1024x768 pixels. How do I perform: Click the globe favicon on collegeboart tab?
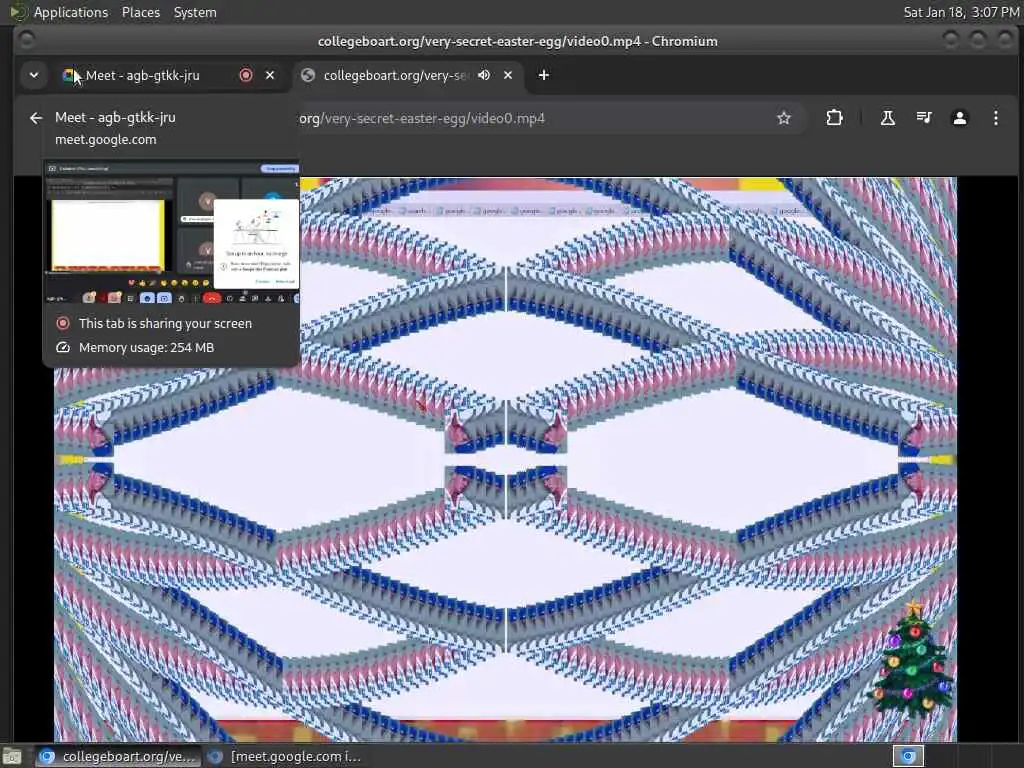[308, 75]
